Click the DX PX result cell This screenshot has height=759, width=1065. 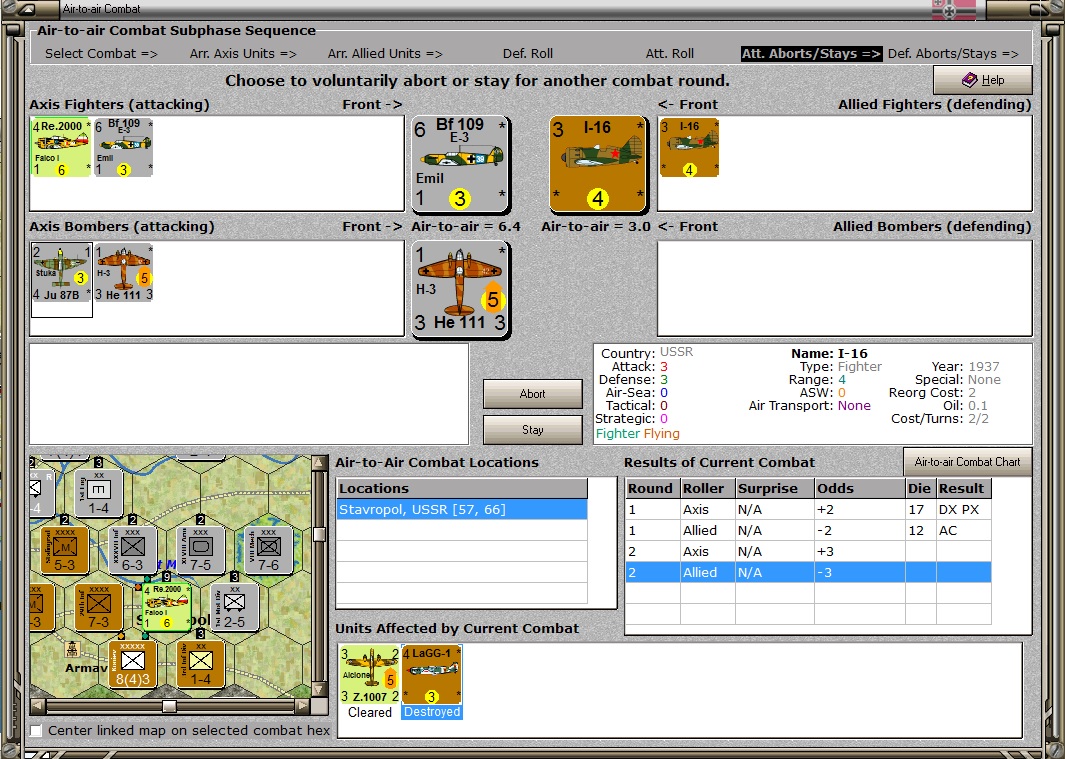[x=963, y=509]
